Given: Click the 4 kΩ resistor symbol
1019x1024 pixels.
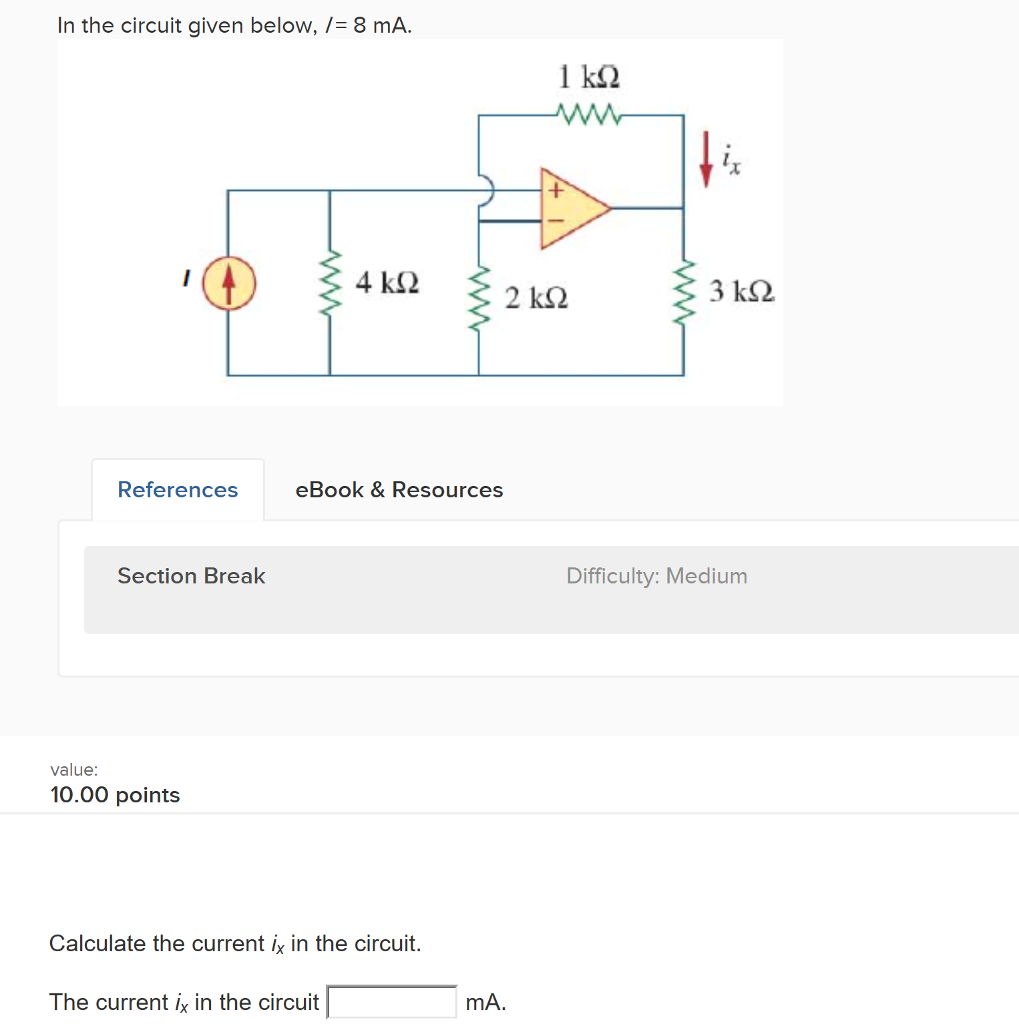Looking at the screenshot, I should coord(328,283).
